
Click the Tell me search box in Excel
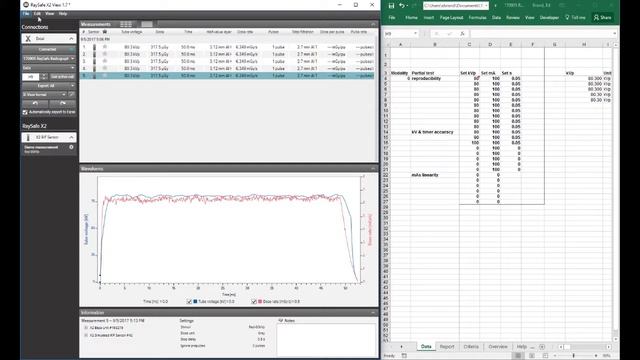pos(575,18)
